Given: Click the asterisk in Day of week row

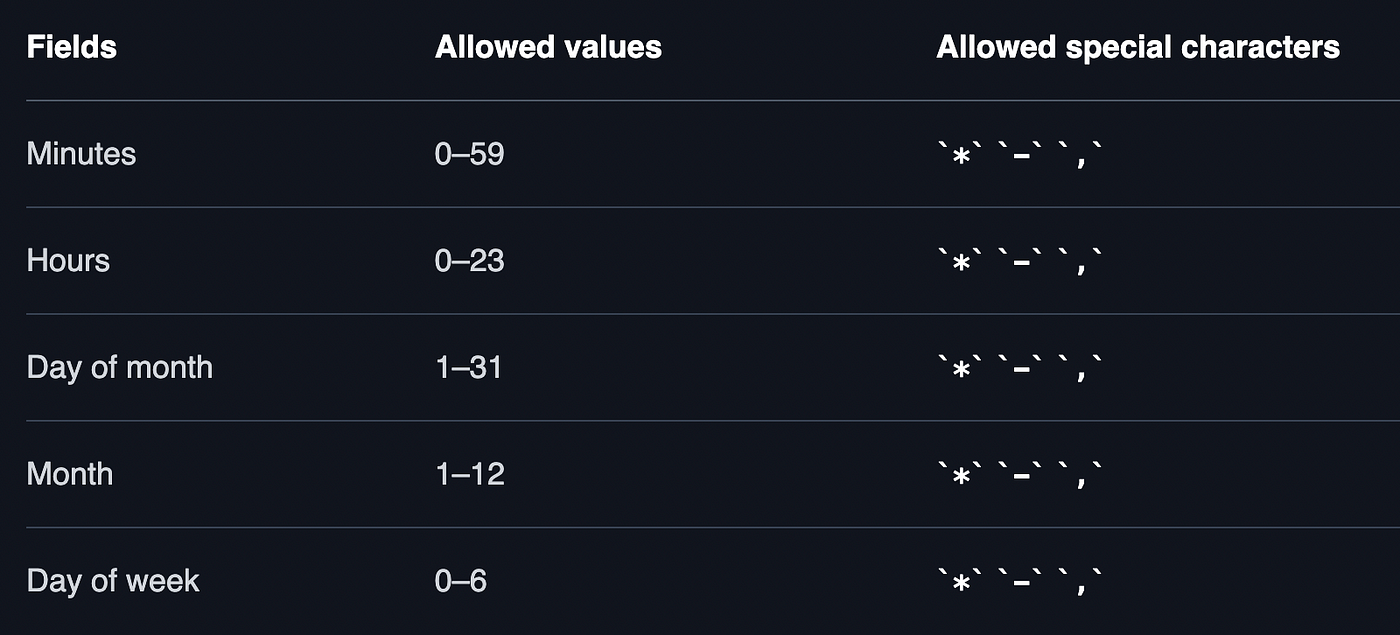Looking at the screenshot, I should [x=961, y=584].
